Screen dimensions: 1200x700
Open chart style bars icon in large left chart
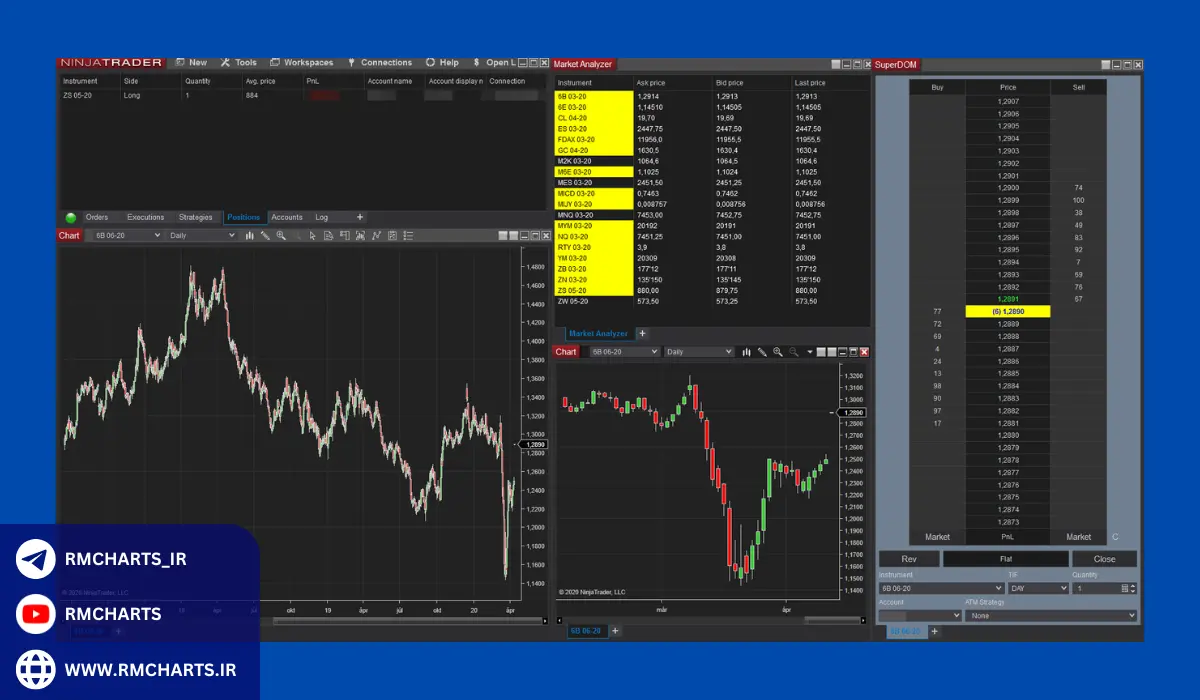[248, 236]
